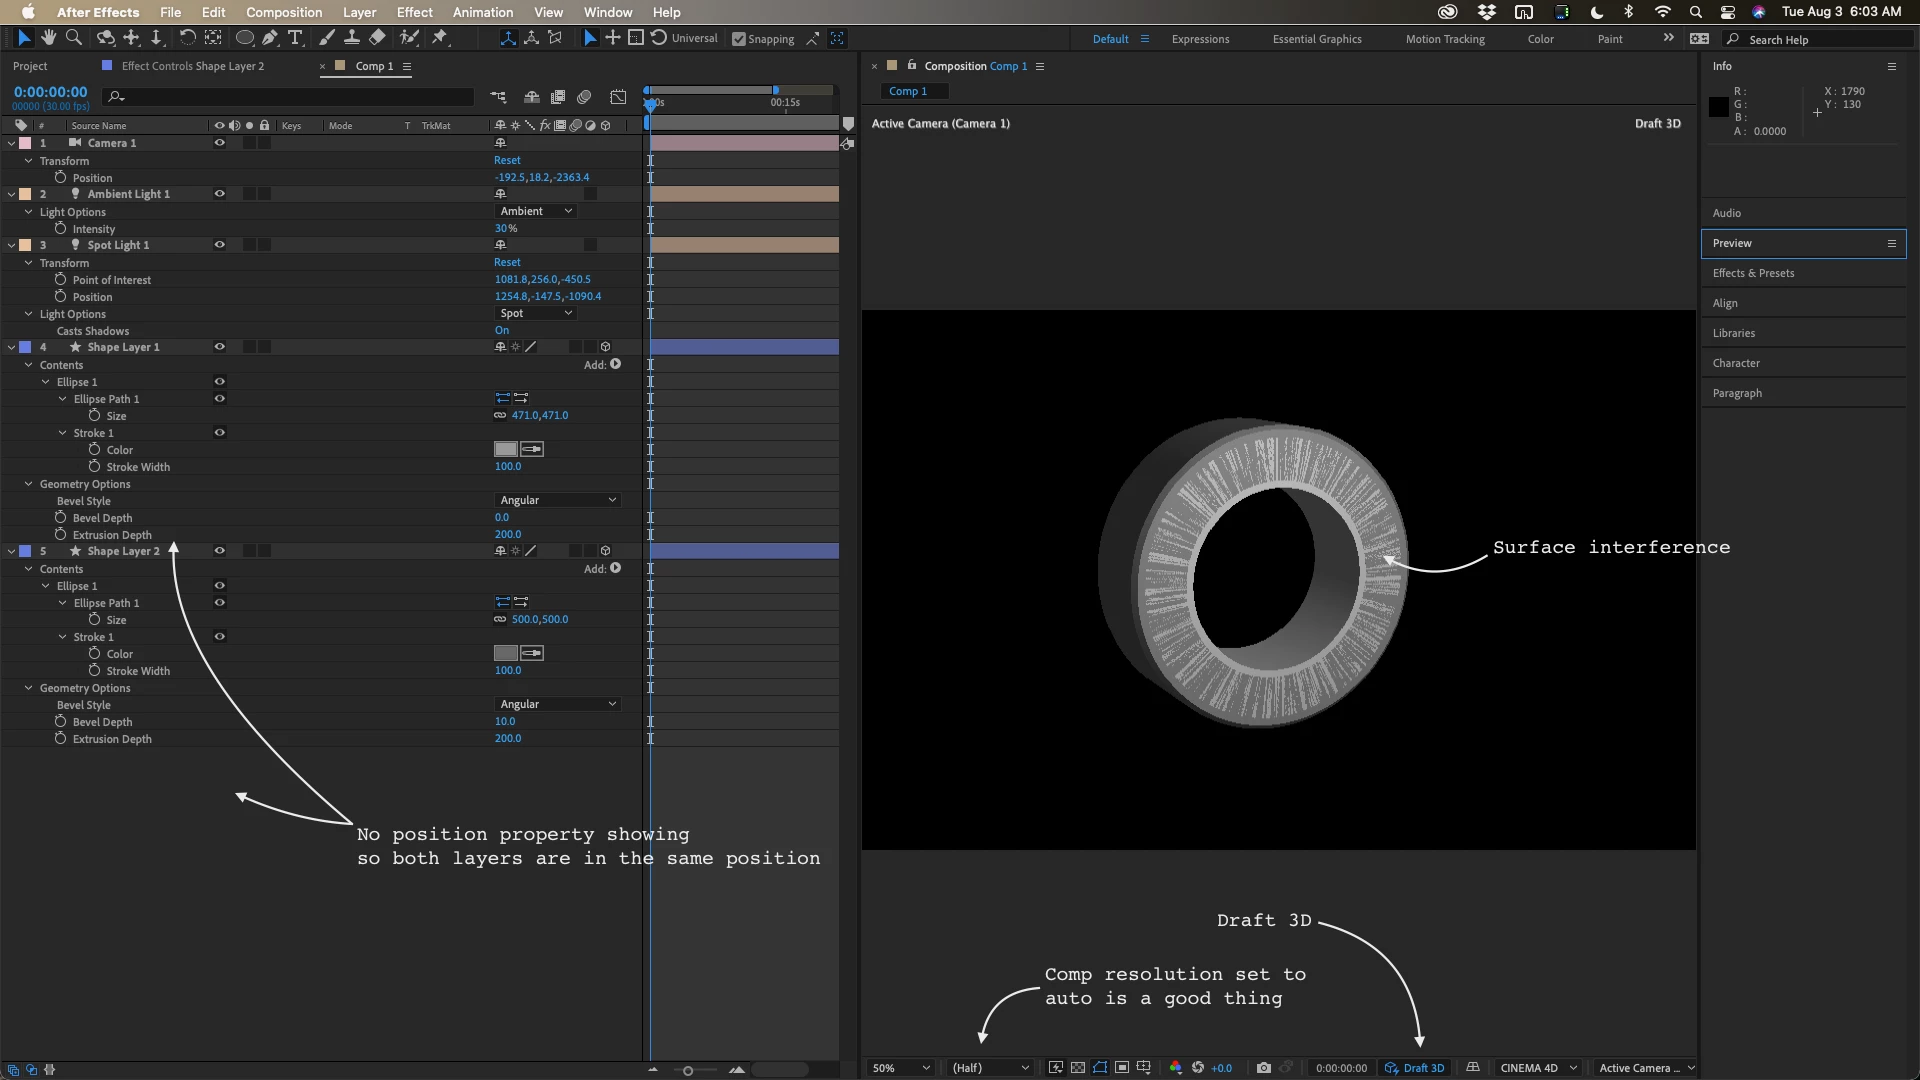1920x1080 pixels.
Task: Select the Rotation tool
Action: [187, 38]
